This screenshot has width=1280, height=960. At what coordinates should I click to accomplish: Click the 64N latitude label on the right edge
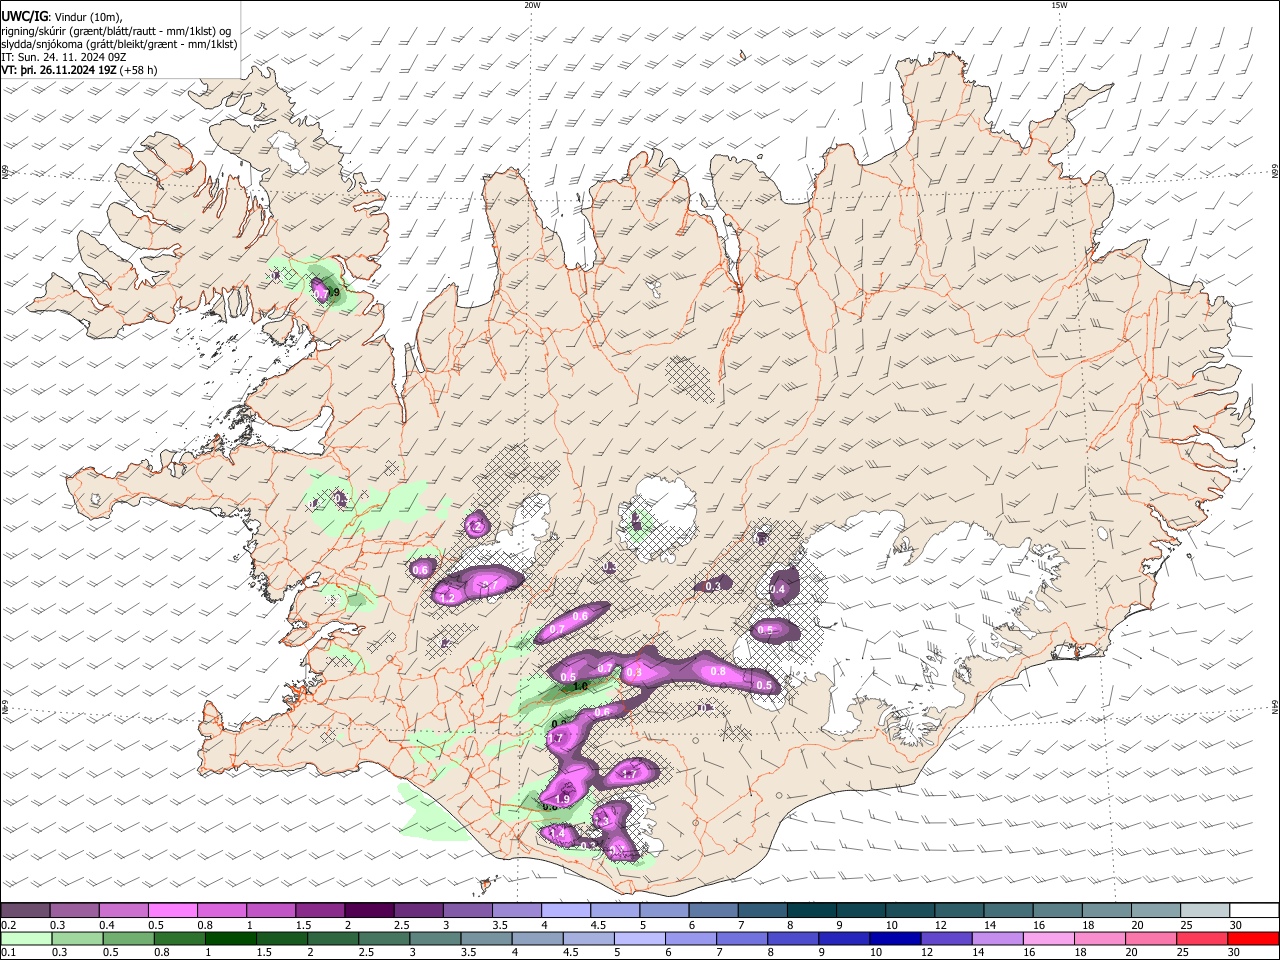point(1274,706)
